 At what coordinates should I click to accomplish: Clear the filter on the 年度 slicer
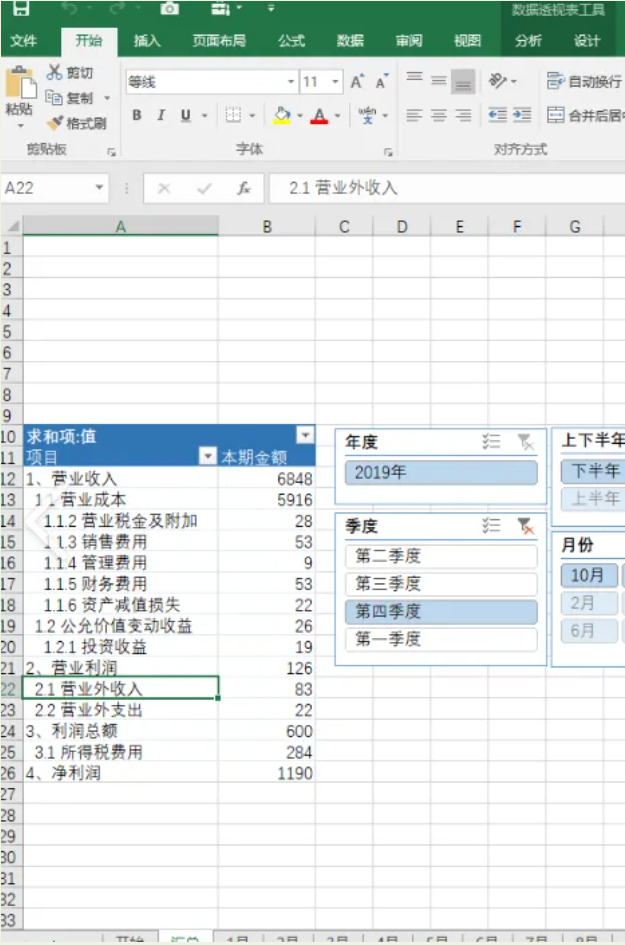click(x=526, y=442)
